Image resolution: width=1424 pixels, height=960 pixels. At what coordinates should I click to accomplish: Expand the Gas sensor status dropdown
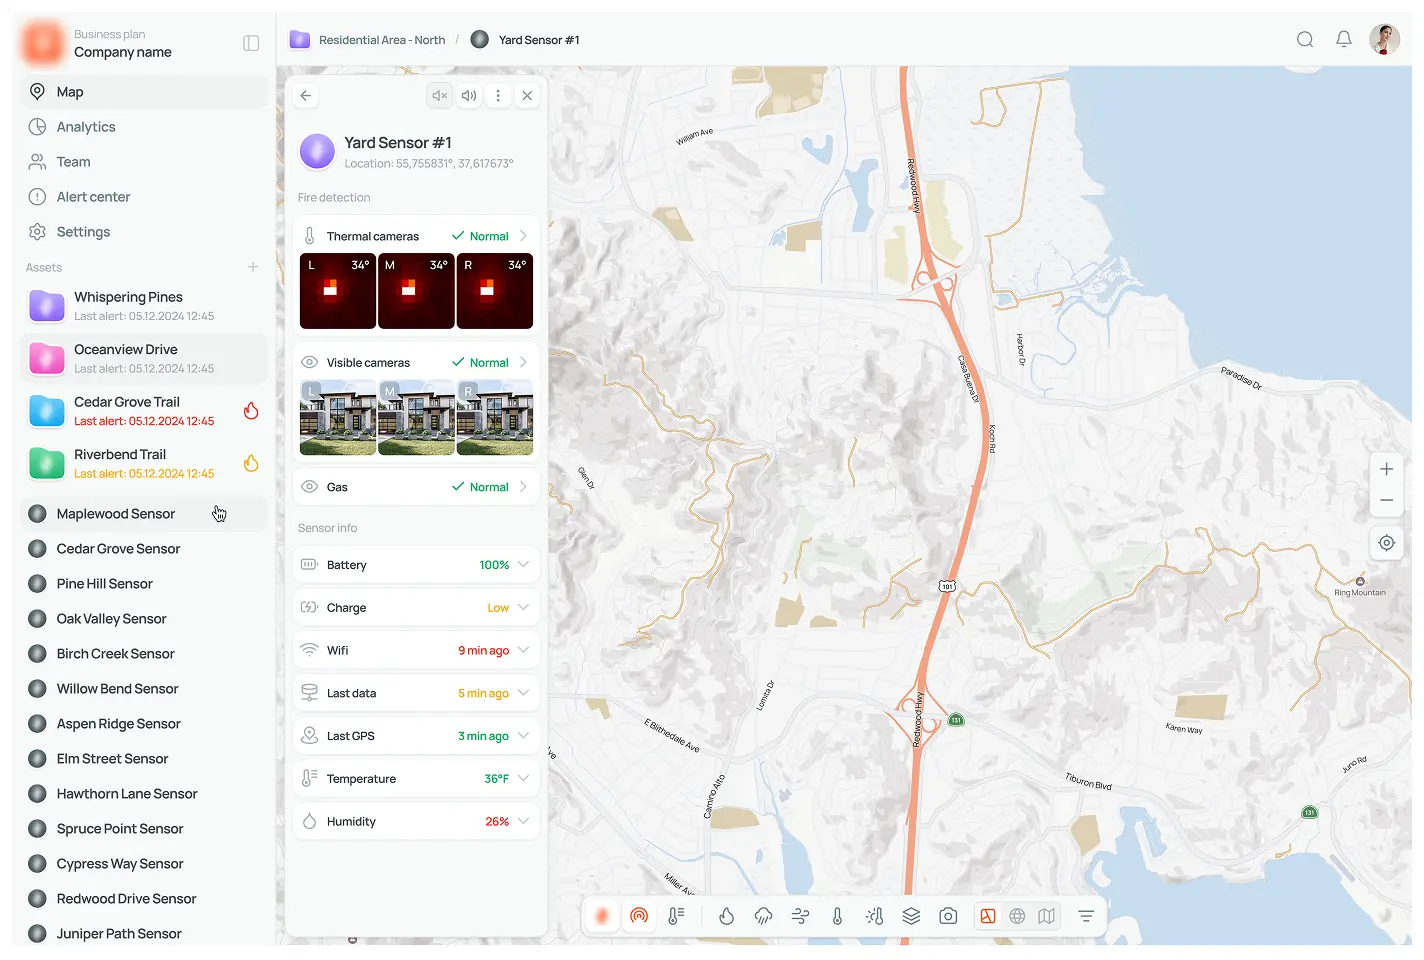point(523,487)
